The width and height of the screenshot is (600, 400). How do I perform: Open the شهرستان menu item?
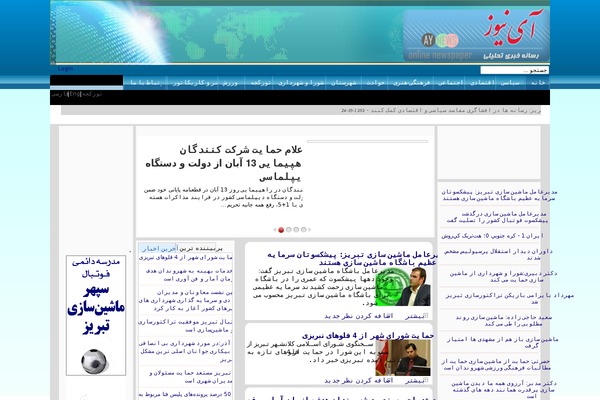coord(344,82)
